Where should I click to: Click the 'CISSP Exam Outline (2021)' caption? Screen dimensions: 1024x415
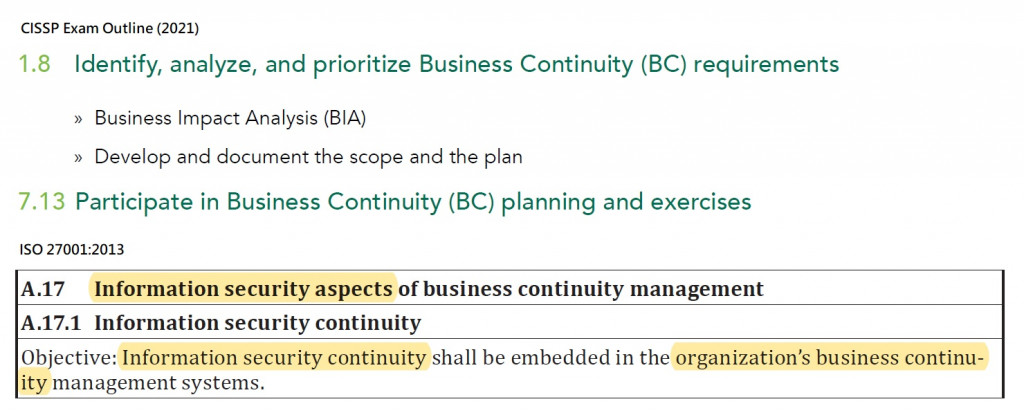point(110,29)
